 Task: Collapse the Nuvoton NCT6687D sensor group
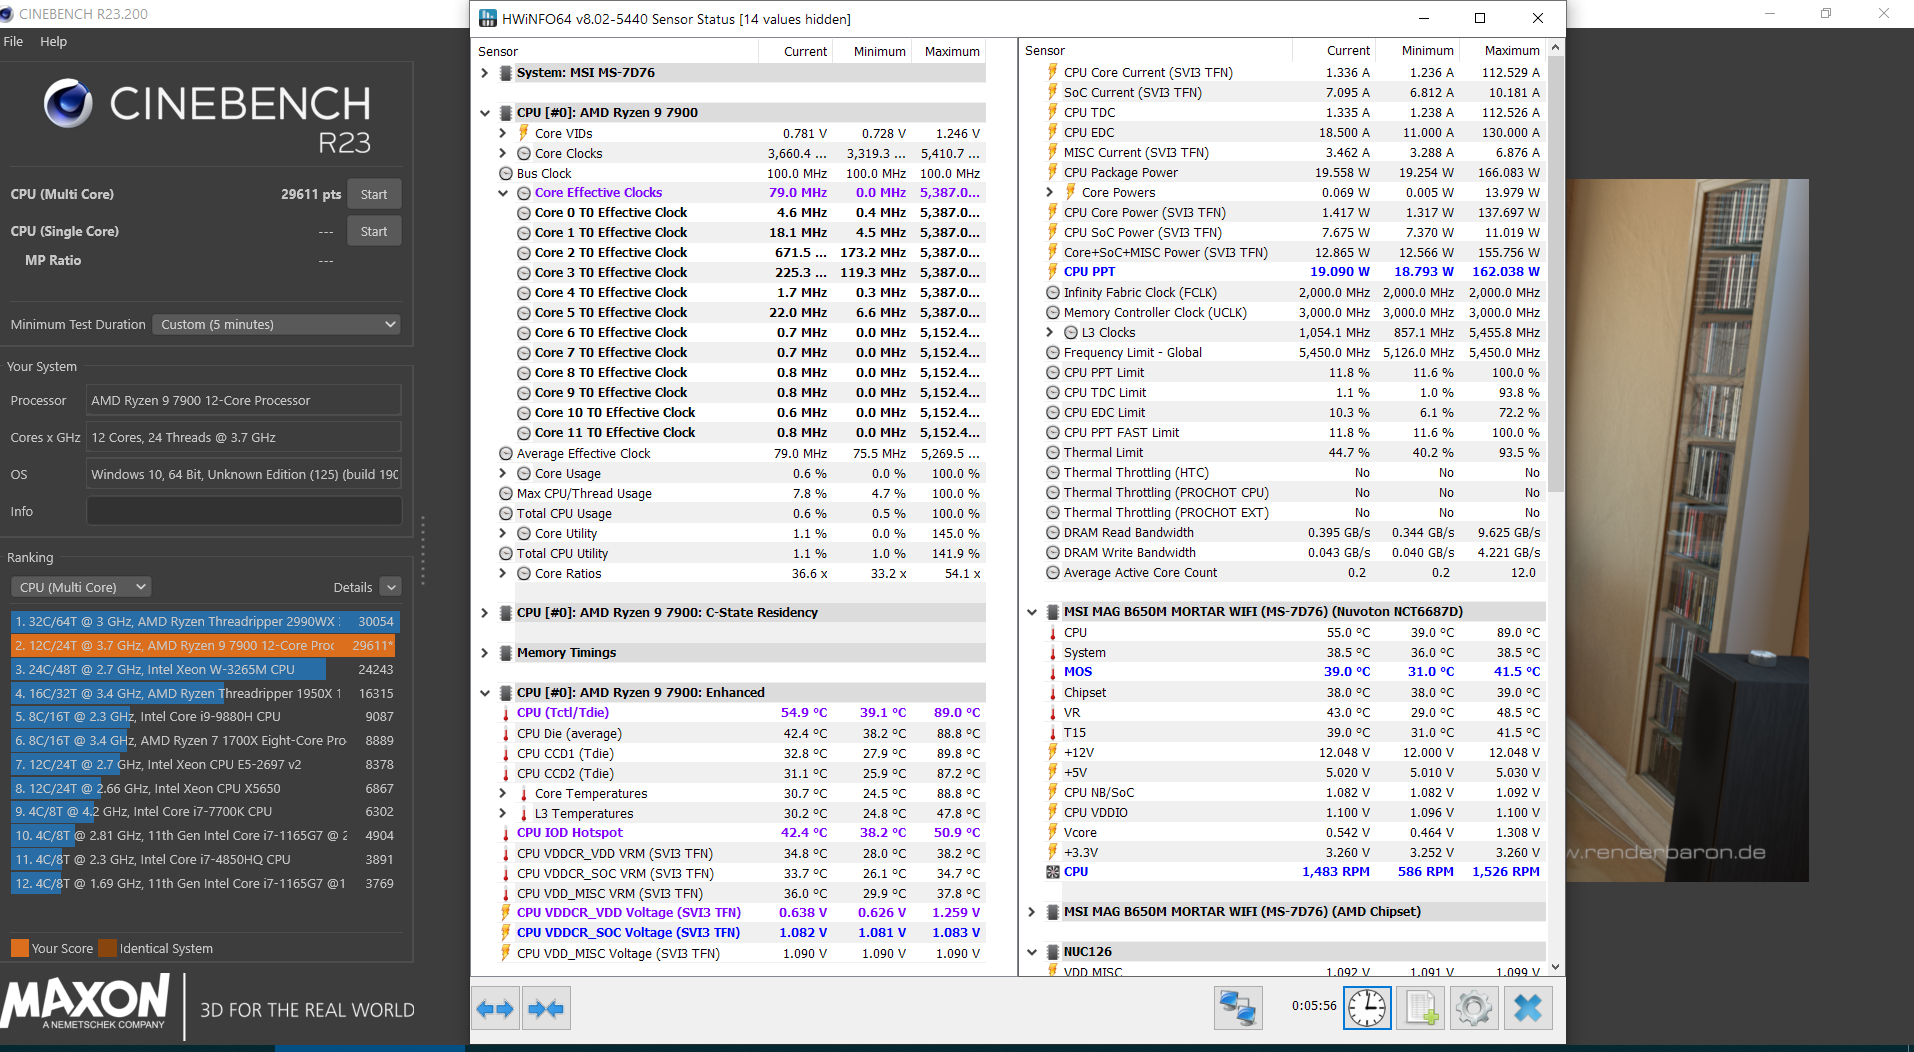(1032, 612)
